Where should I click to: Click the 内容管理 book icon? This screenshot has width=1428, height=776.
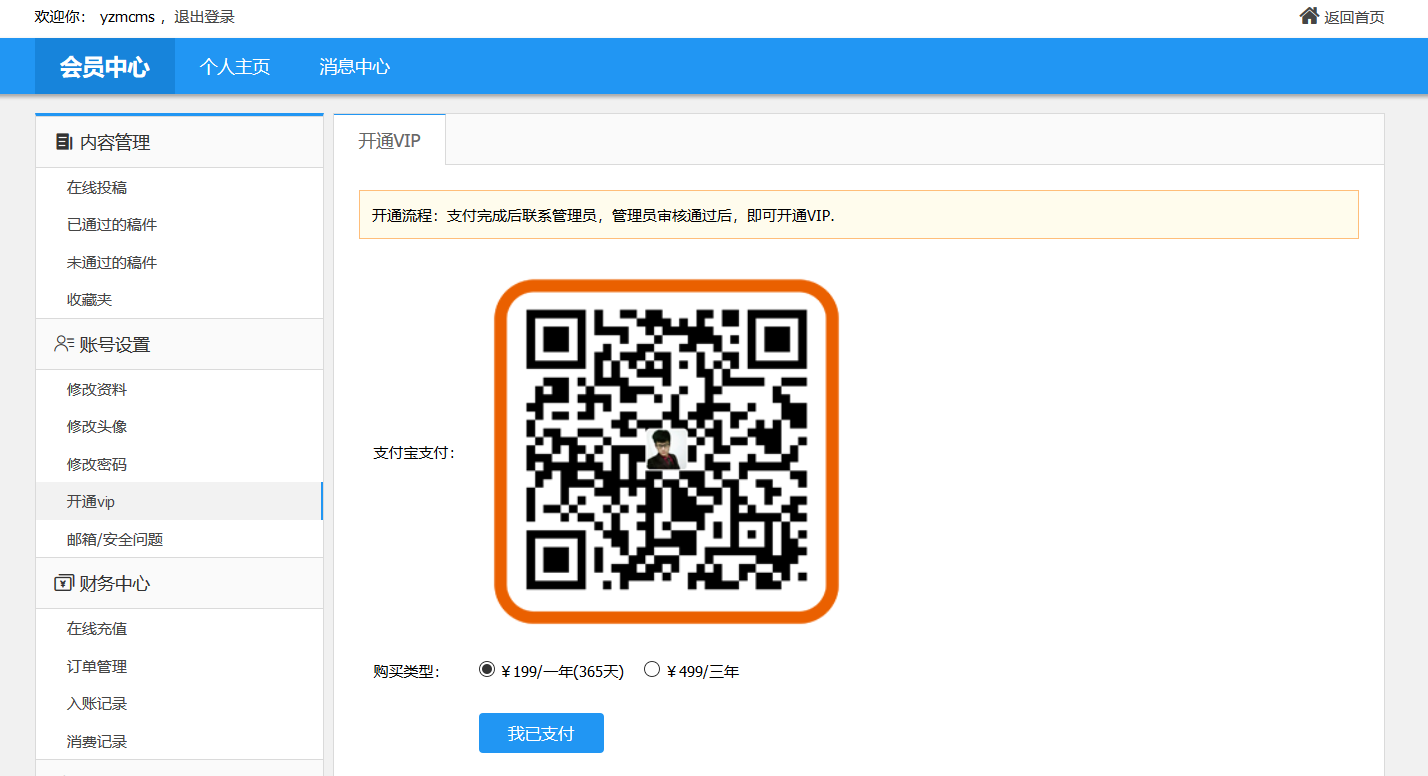(x=64, y=142)
